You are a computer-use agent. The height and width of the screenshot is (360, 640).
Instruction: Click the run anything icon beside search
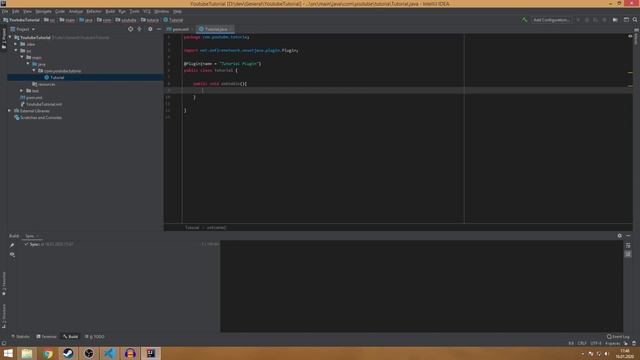626,20
